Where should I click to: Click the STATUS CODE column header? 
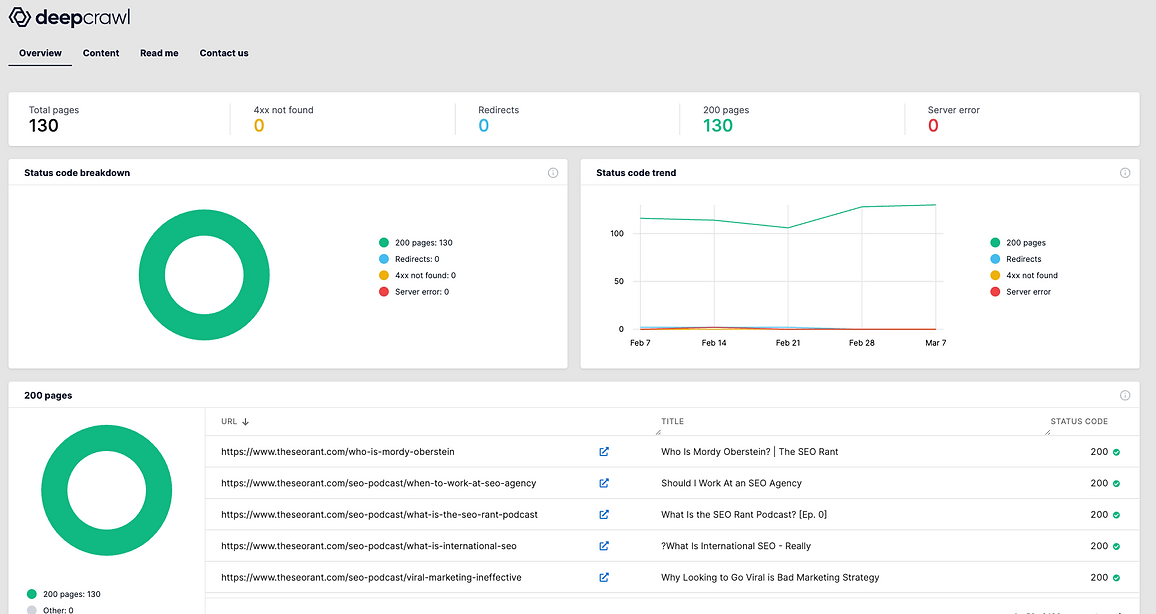1079,422
